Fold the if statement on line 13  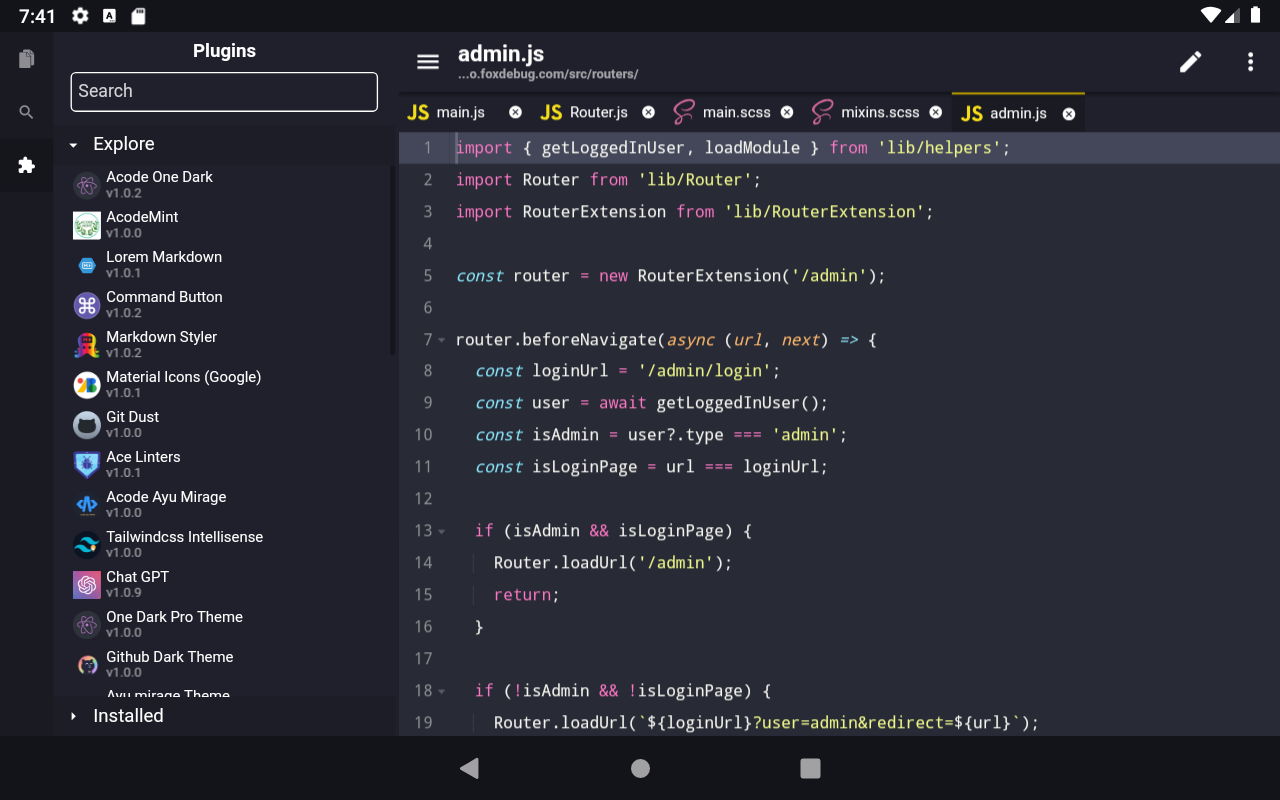point(441,531)
